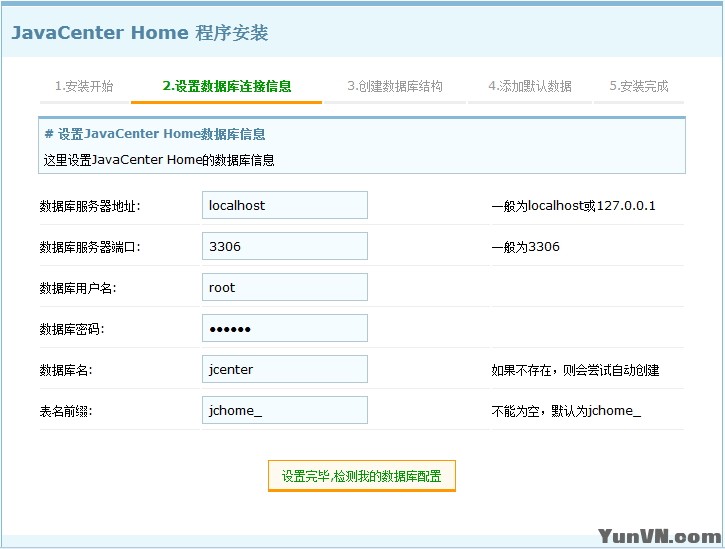Image resolution: width=725 pixels, height=549 pixels.
Task: Click the 数据库名: label
Action: pos(66,370)
